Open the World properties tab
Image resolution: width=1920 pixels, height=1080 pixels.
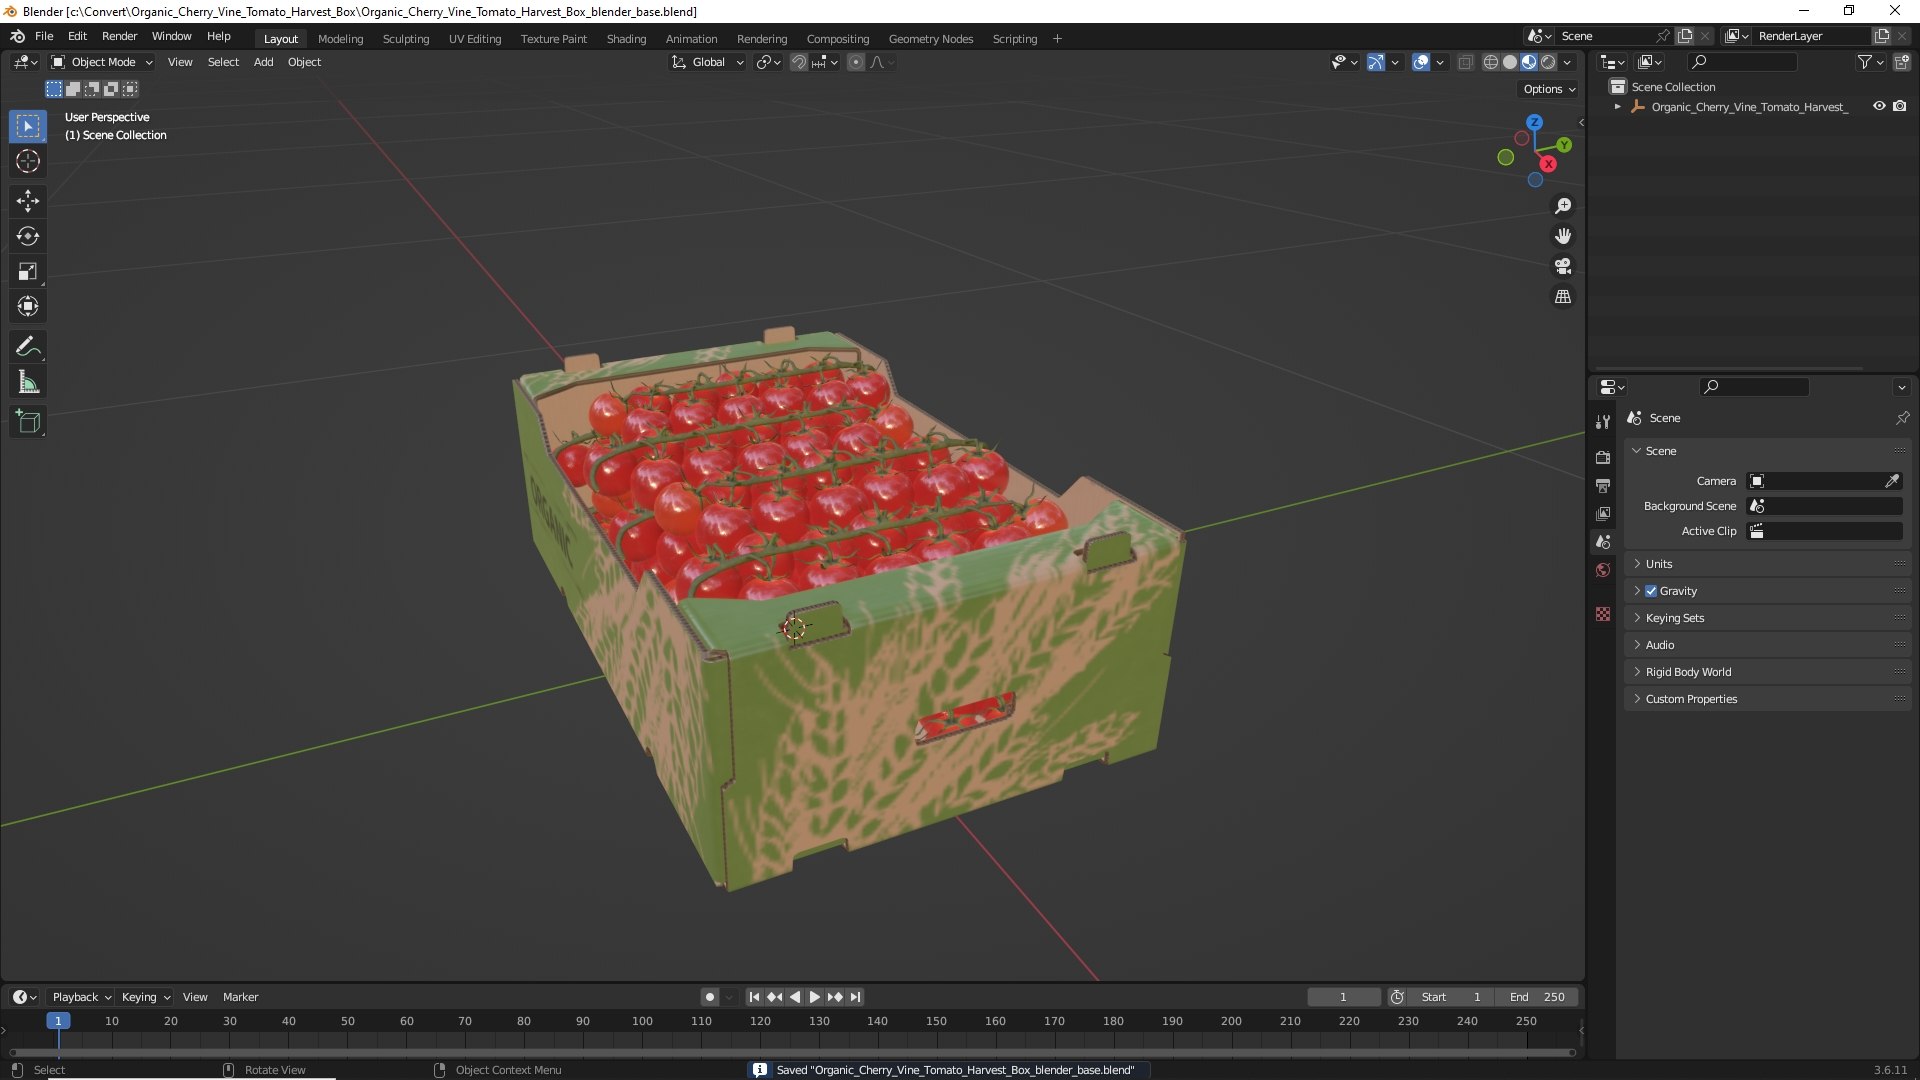(1603, 570)
